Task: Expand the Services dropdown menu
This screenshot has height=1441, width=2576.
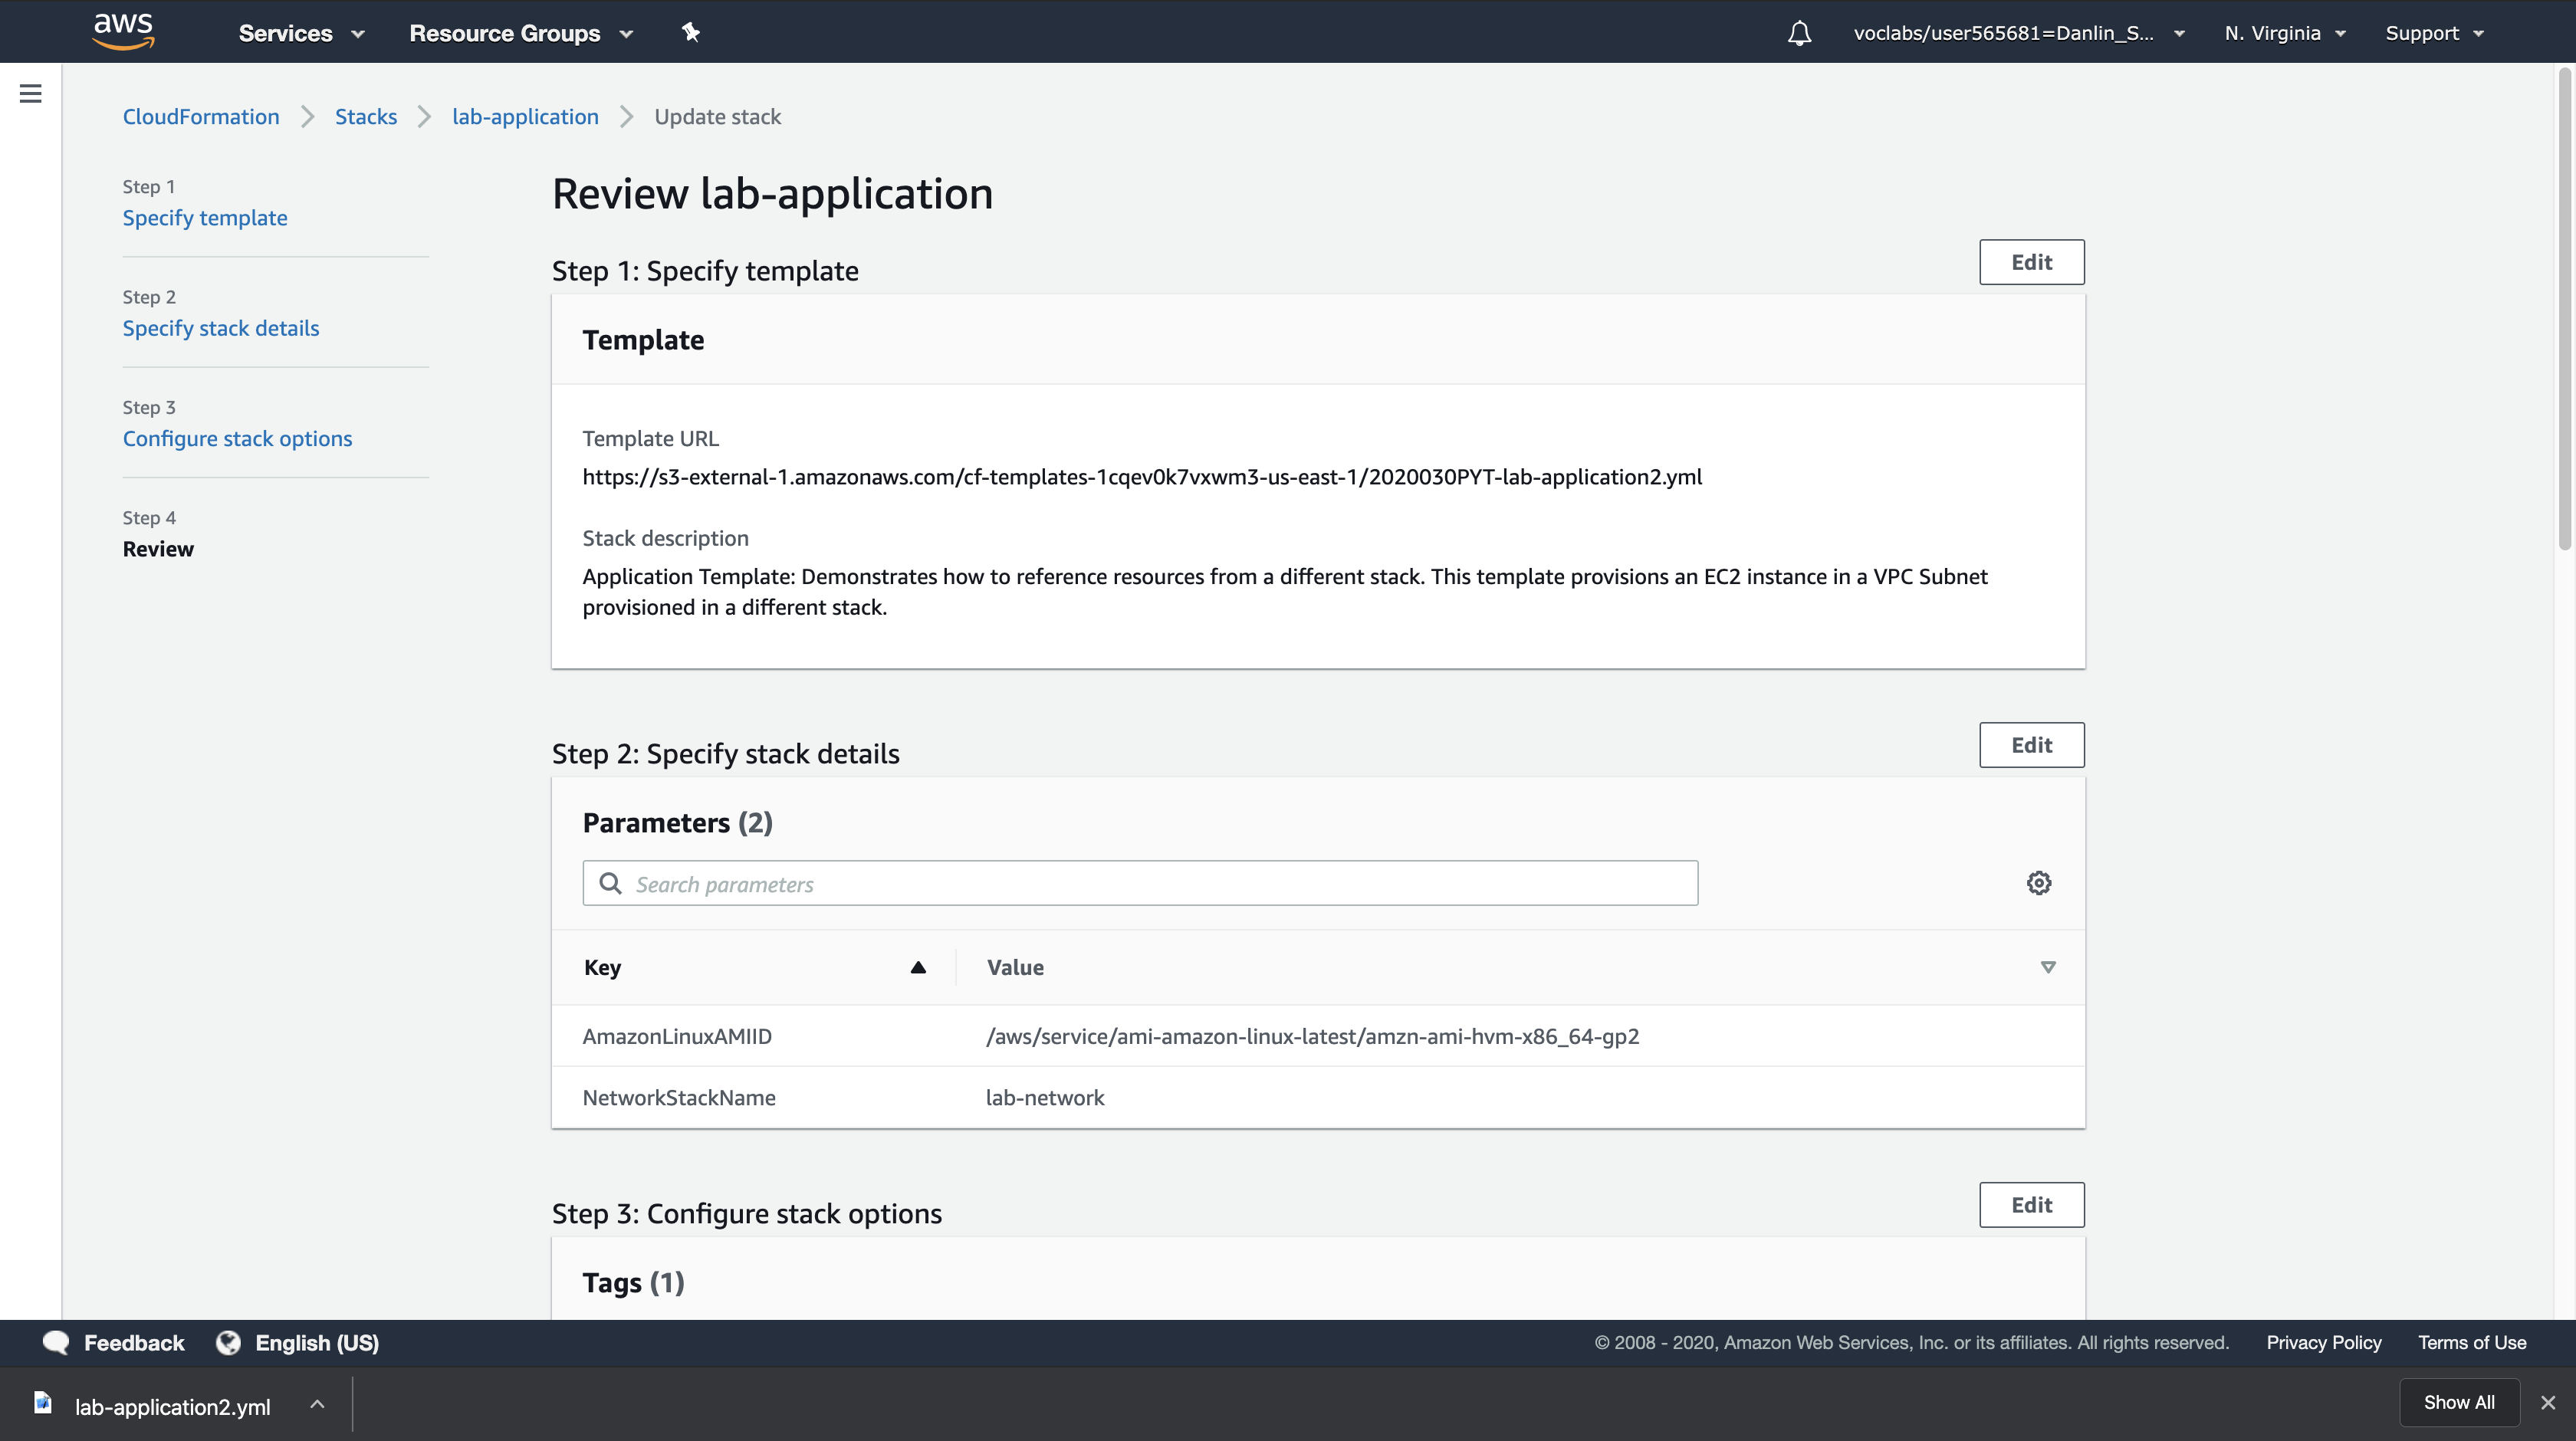Action: pos(301,33)
